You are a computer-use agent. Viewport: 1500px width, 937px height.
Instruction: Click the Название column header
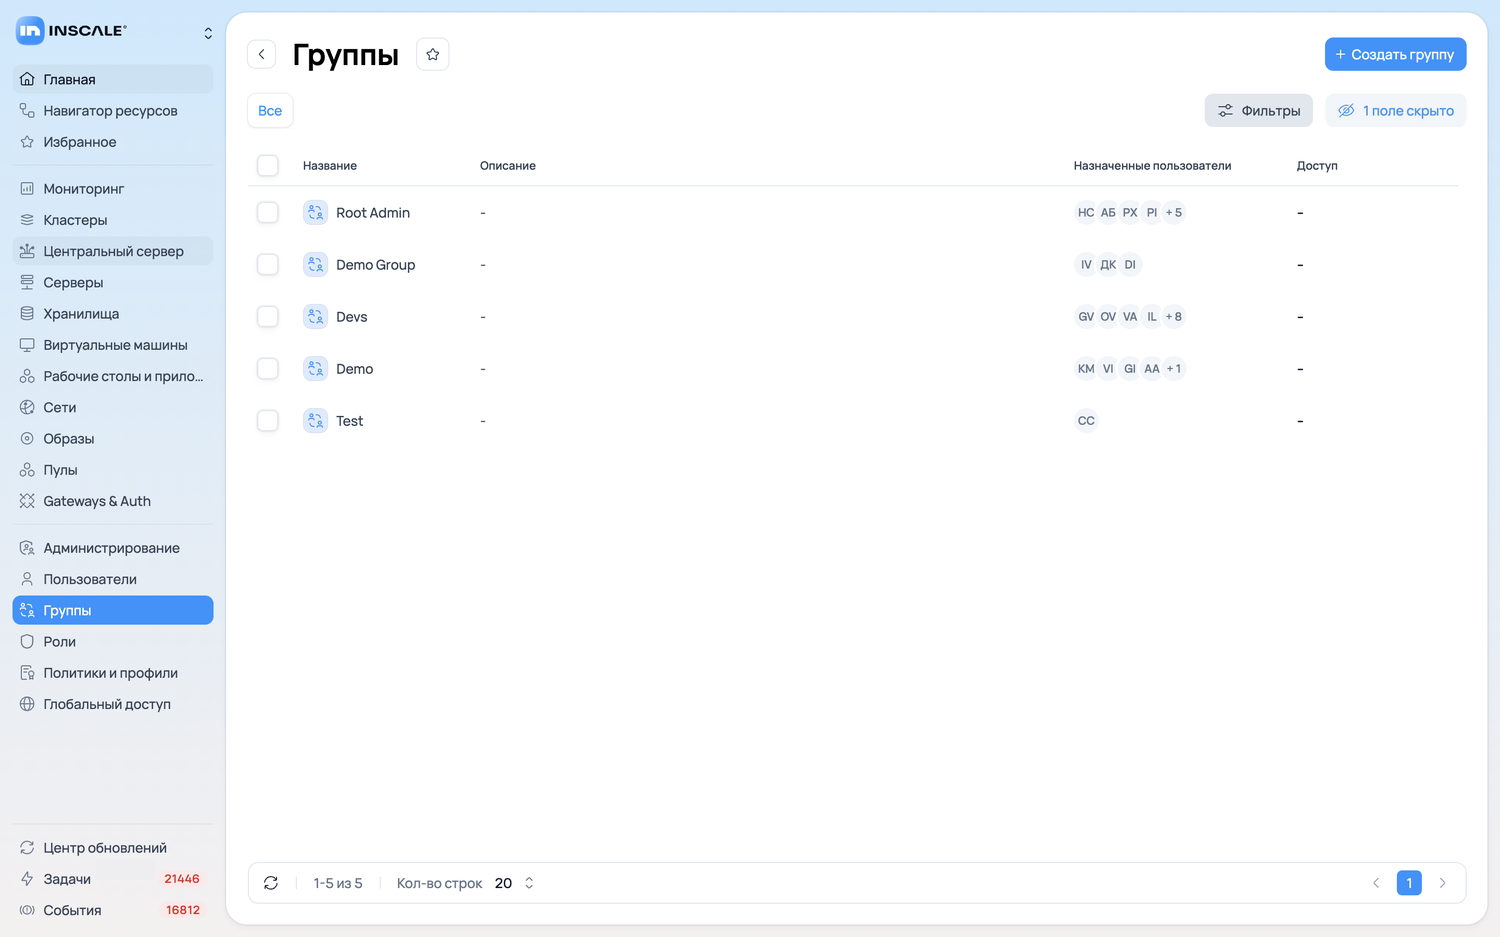pos(330,165)
